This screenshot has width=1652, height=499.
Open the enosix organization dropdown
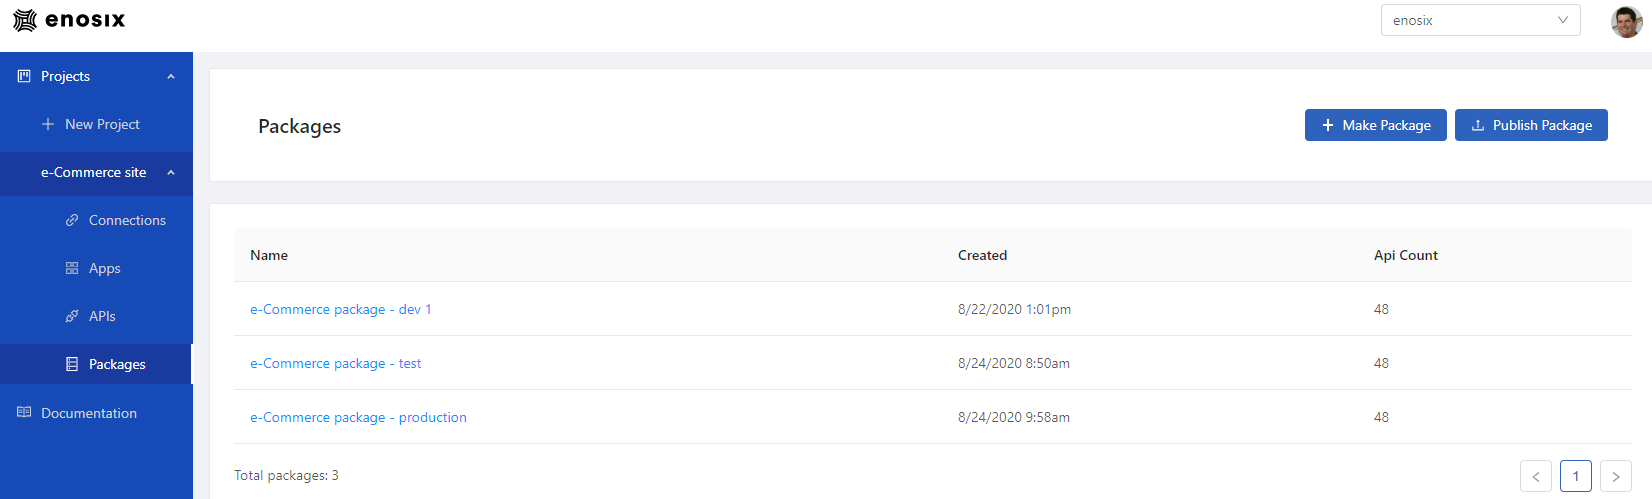(x=1480, y=20)
